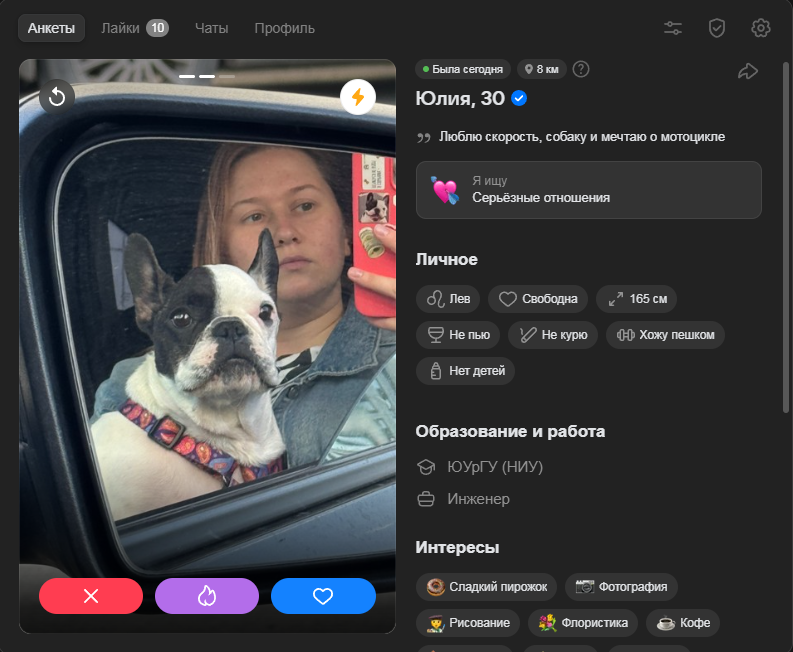Click the Фотография interest tag

tap(622, 586)
